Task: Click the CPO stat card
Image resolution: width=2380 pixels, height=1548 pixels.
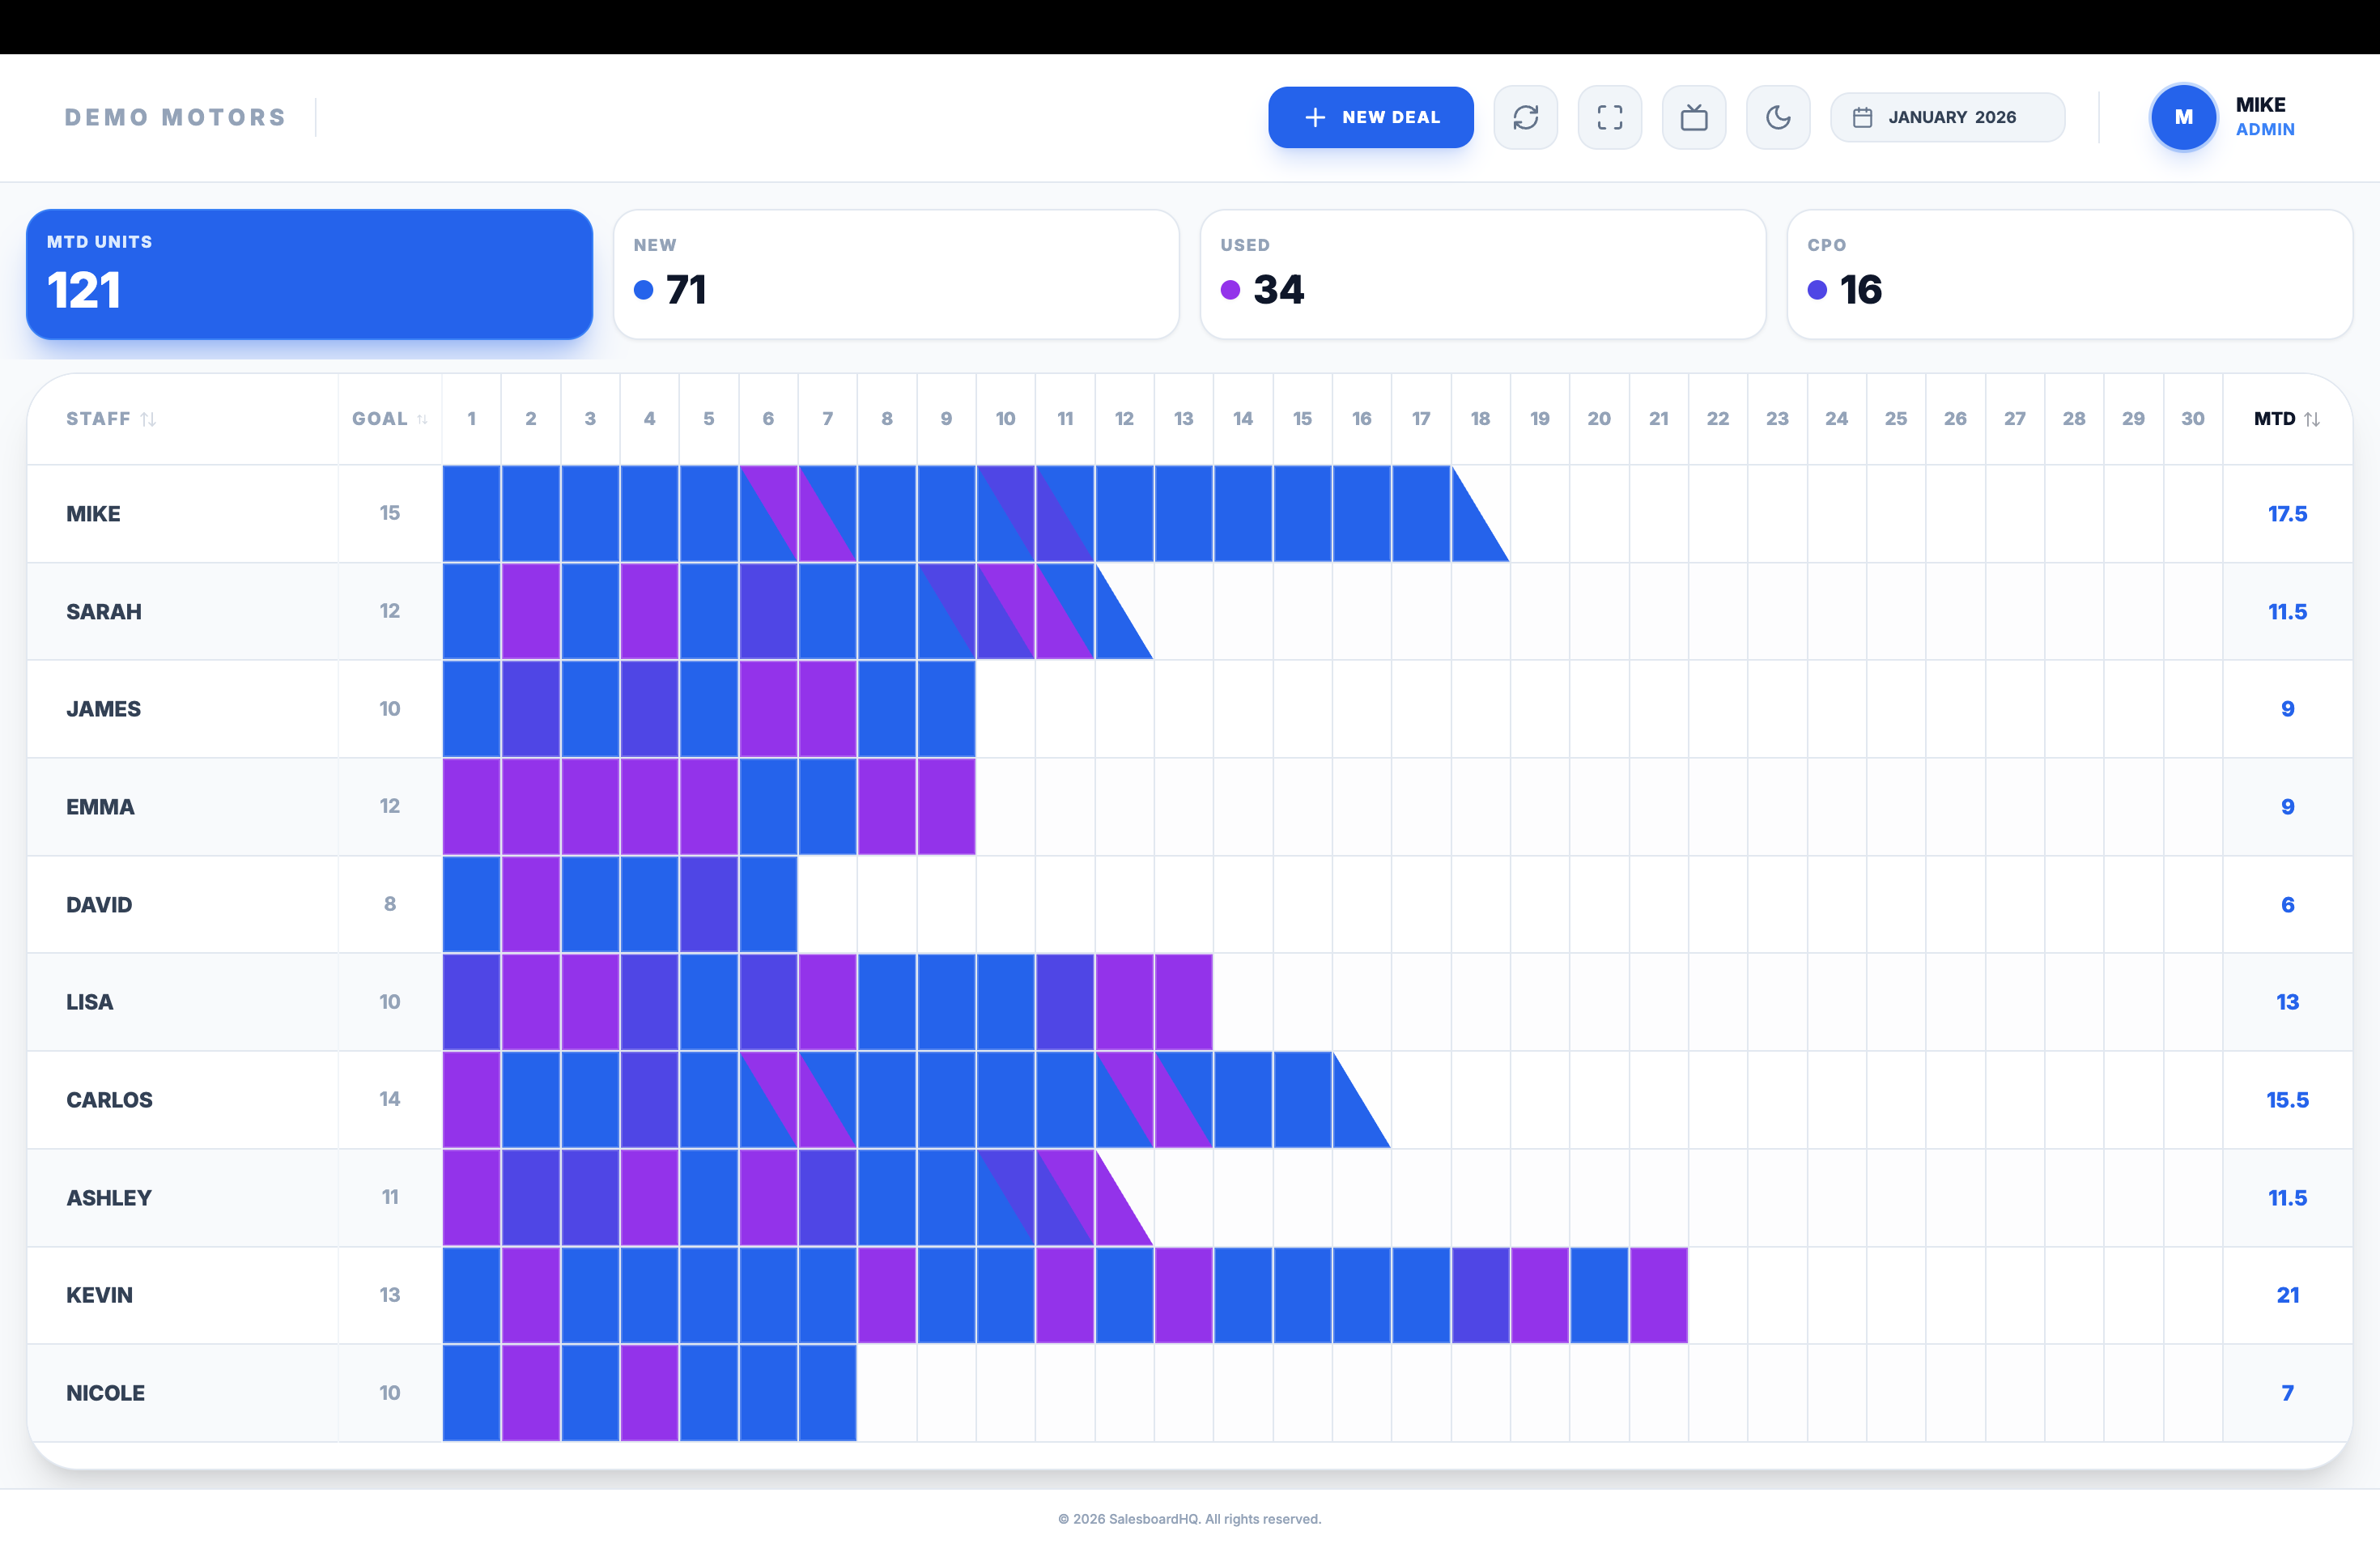Action: tap(2069, 274)
